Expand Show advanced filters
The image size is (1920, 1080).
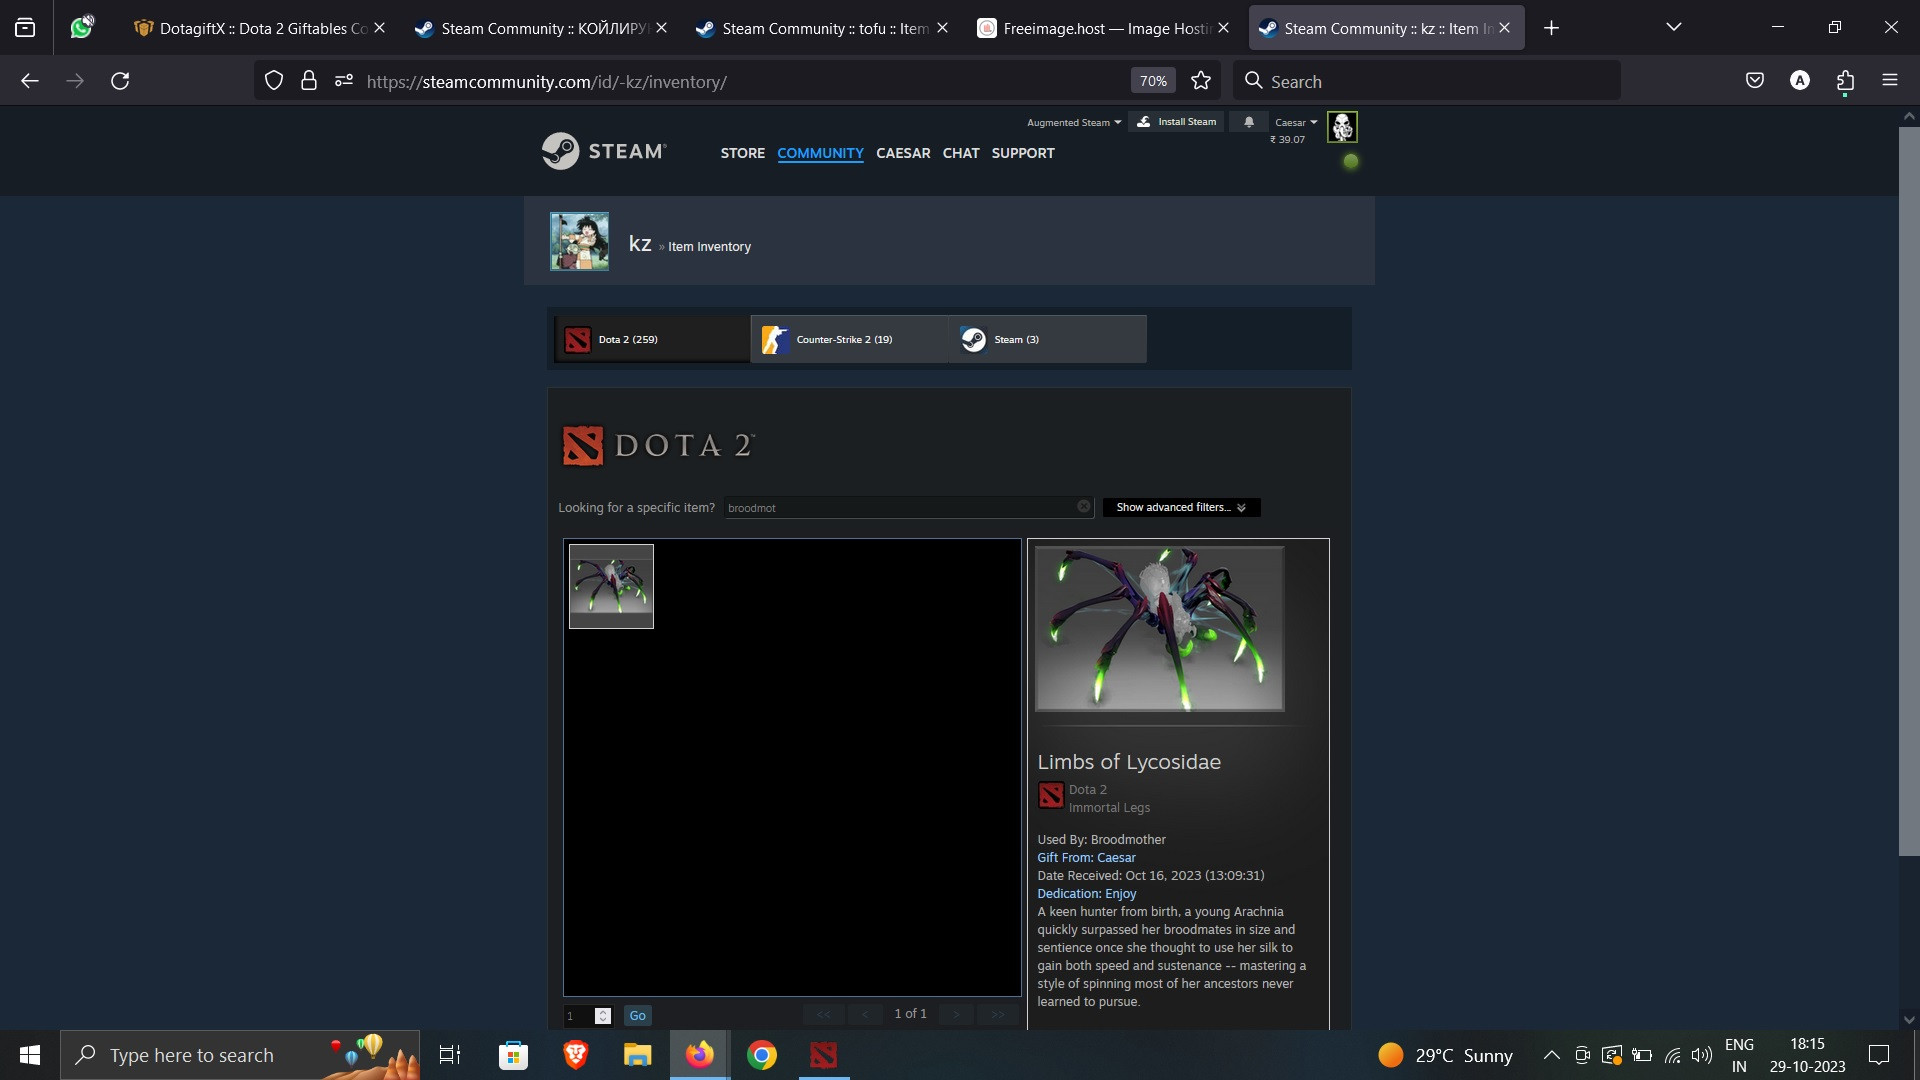click(x=1180, y=508)
